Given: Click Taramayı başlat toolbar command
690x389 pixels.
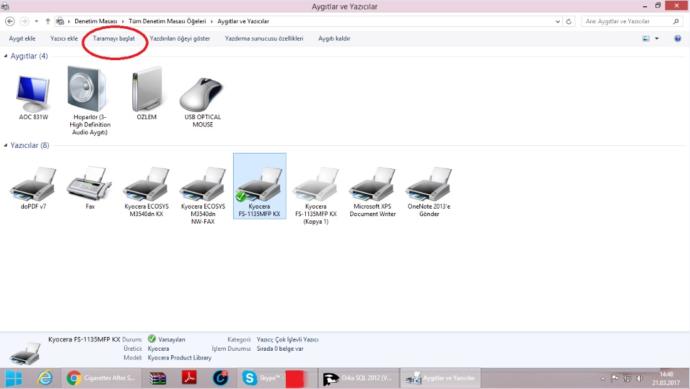Looking at the screenshot, I should click(114, 39).
